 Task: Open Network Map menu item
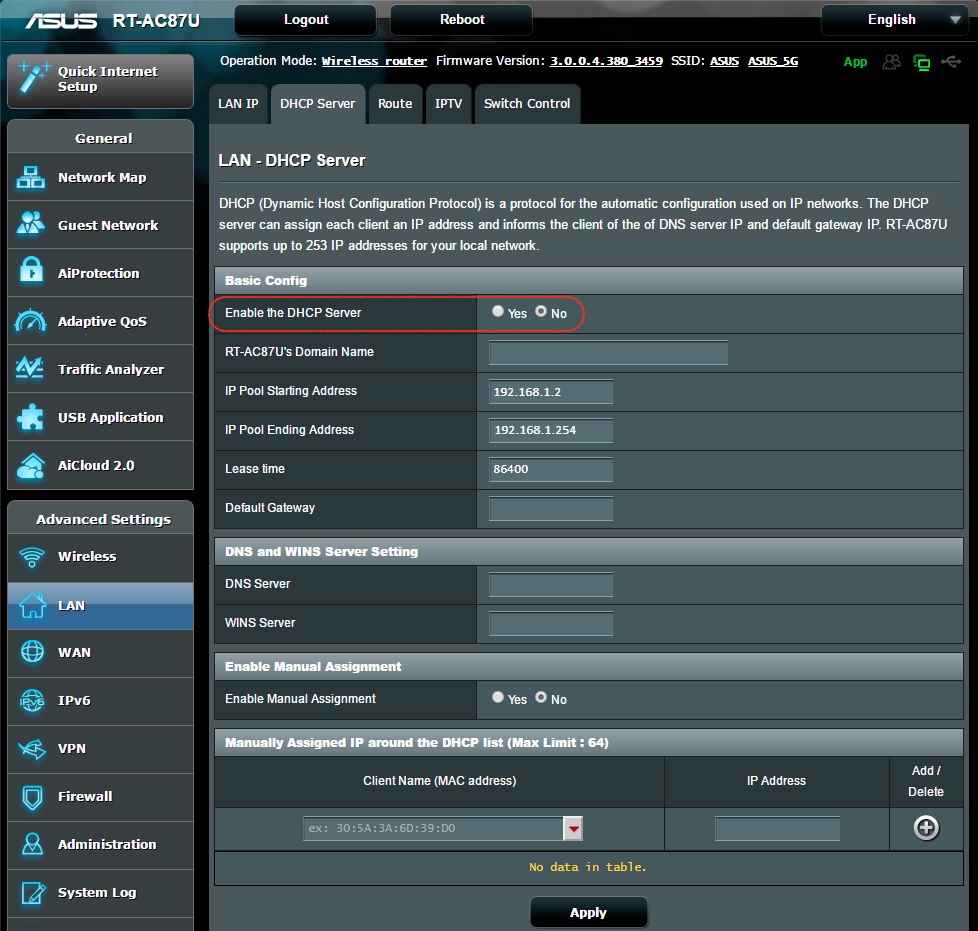tap(100, 178)
